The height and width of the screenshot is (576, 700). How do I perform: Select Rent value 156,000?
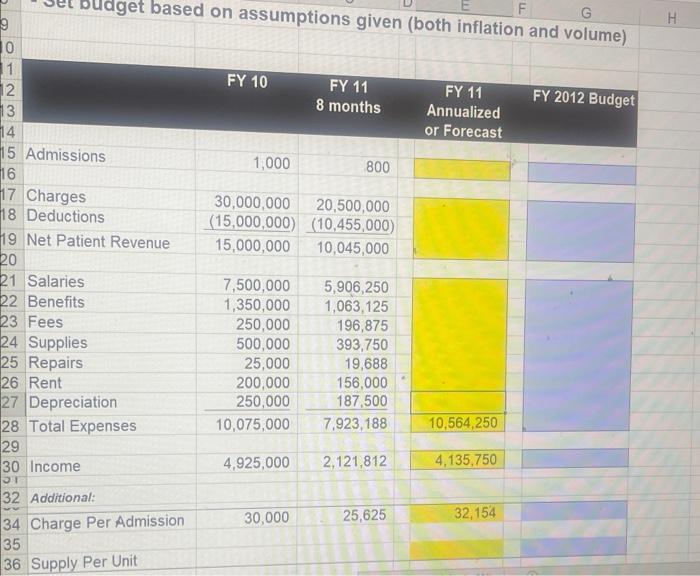point(362,383)
